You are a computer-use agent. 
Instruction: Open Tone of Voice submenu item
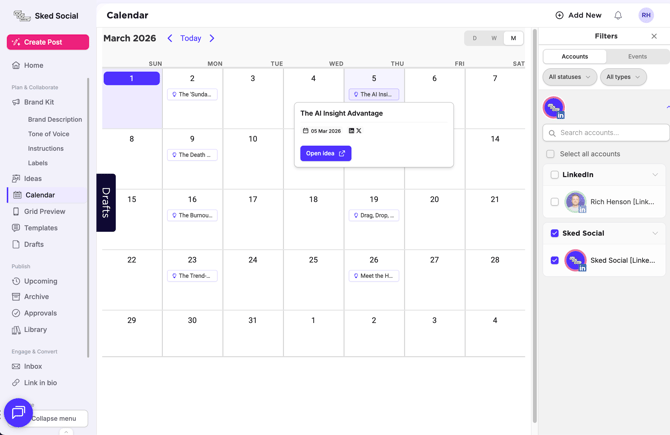coord(49,134)
